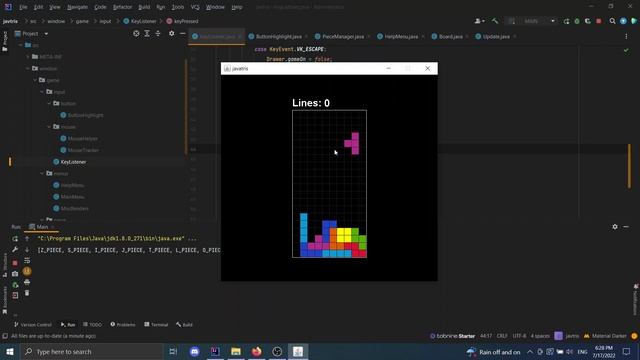
Task: Click the Collapse All icon in Project panel
Action: pos(158,33)
